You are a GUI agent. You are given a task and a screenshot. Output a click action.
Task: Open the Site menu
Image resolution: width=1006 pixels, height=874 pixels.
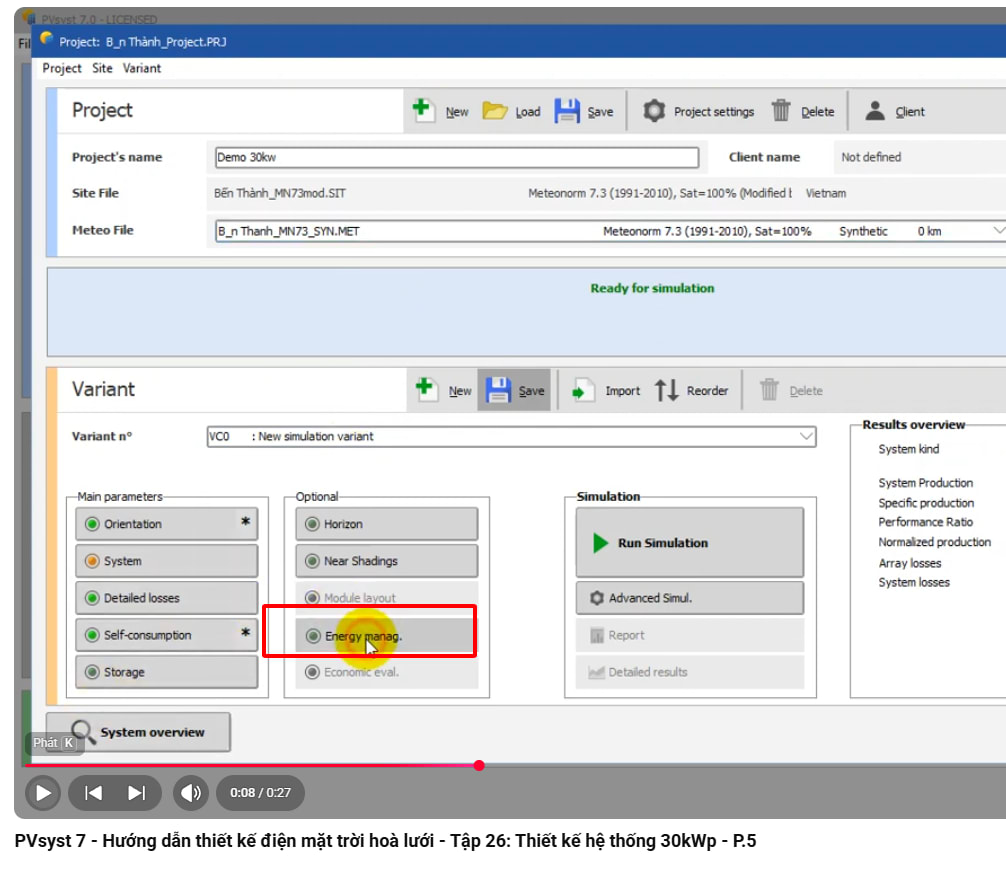[102, 68]
